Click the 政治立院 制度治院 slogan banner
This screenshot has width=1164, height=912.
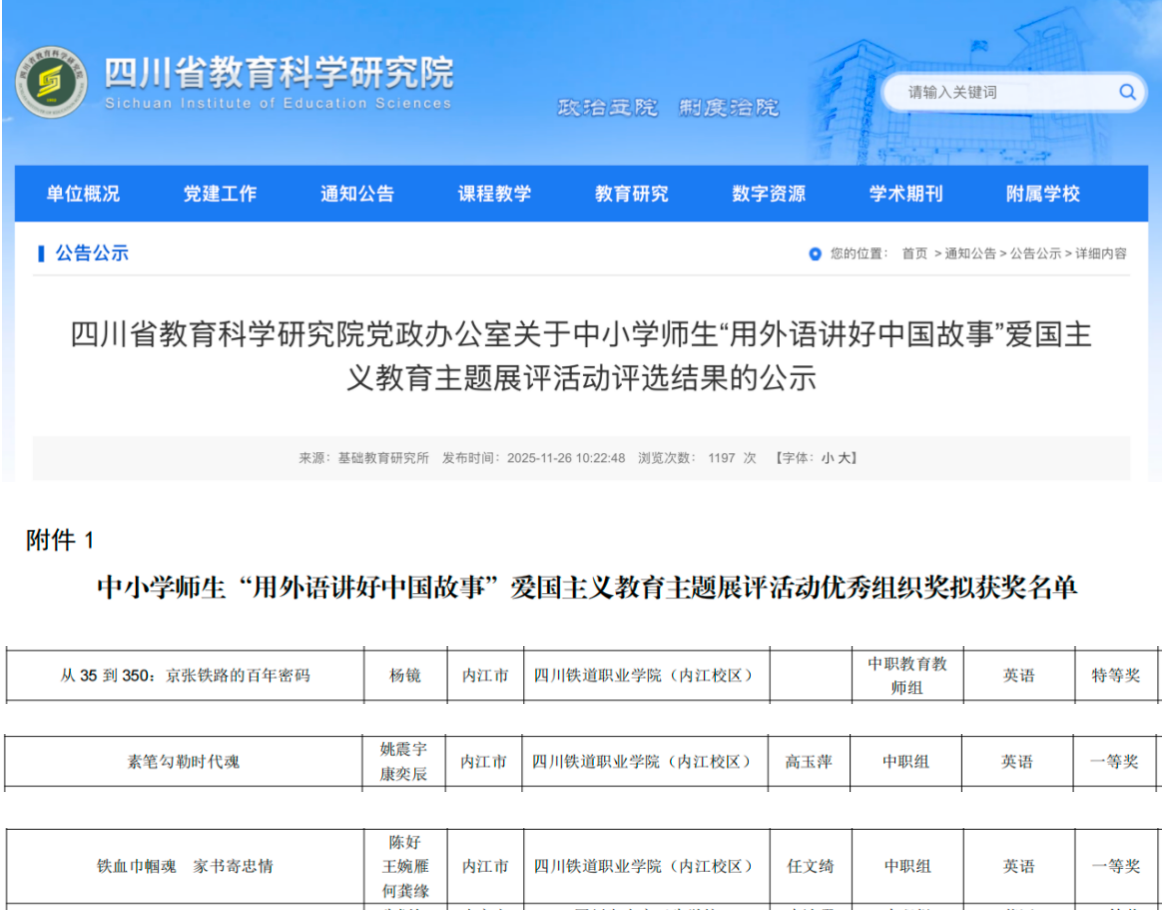point(667,108)
